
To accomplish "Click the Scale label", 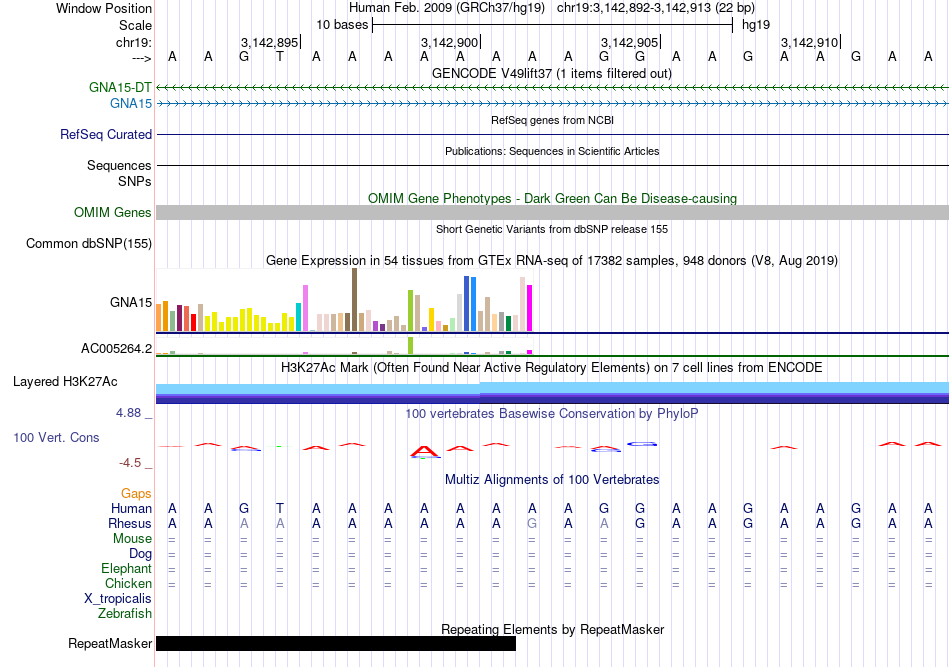I will pyautogui.click(x=135, y=25).
